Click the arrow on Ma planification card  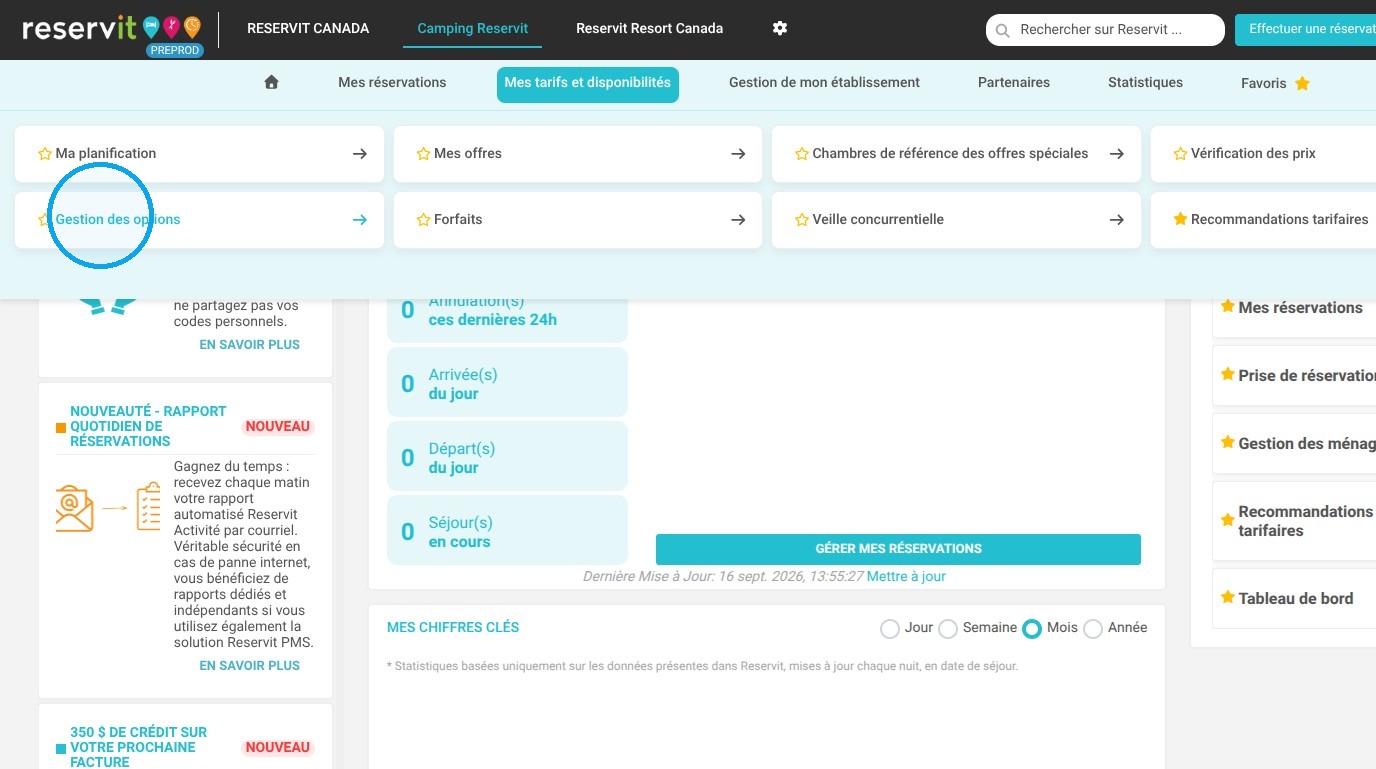(360, 154)
